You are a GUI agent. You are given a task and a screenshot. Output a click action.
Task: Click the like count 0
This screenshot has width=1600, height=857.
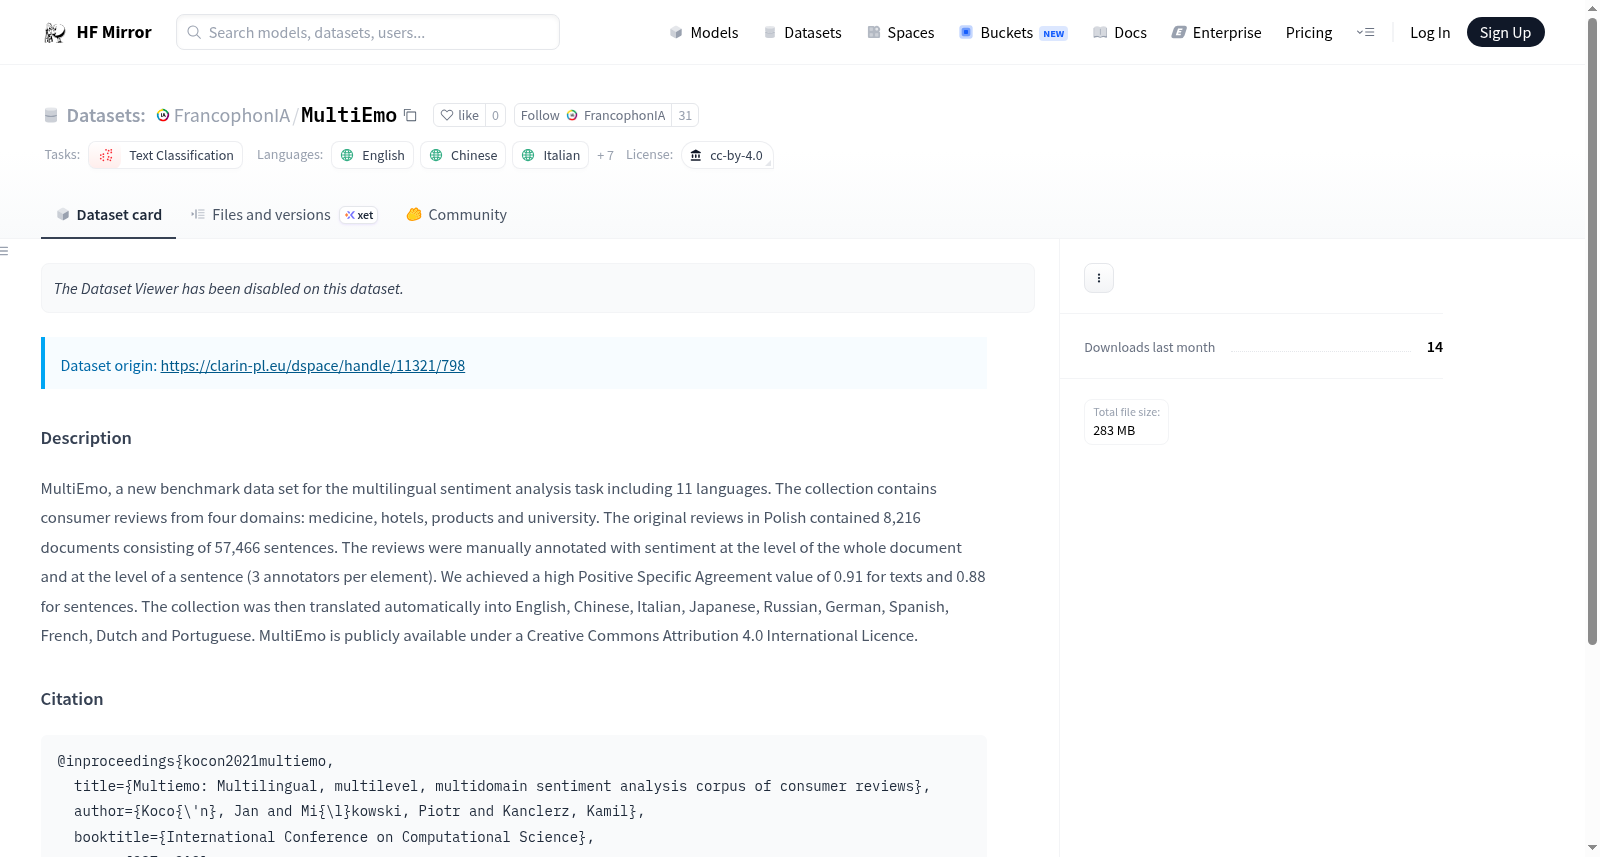pyautogui.click(x=495, y=115)
